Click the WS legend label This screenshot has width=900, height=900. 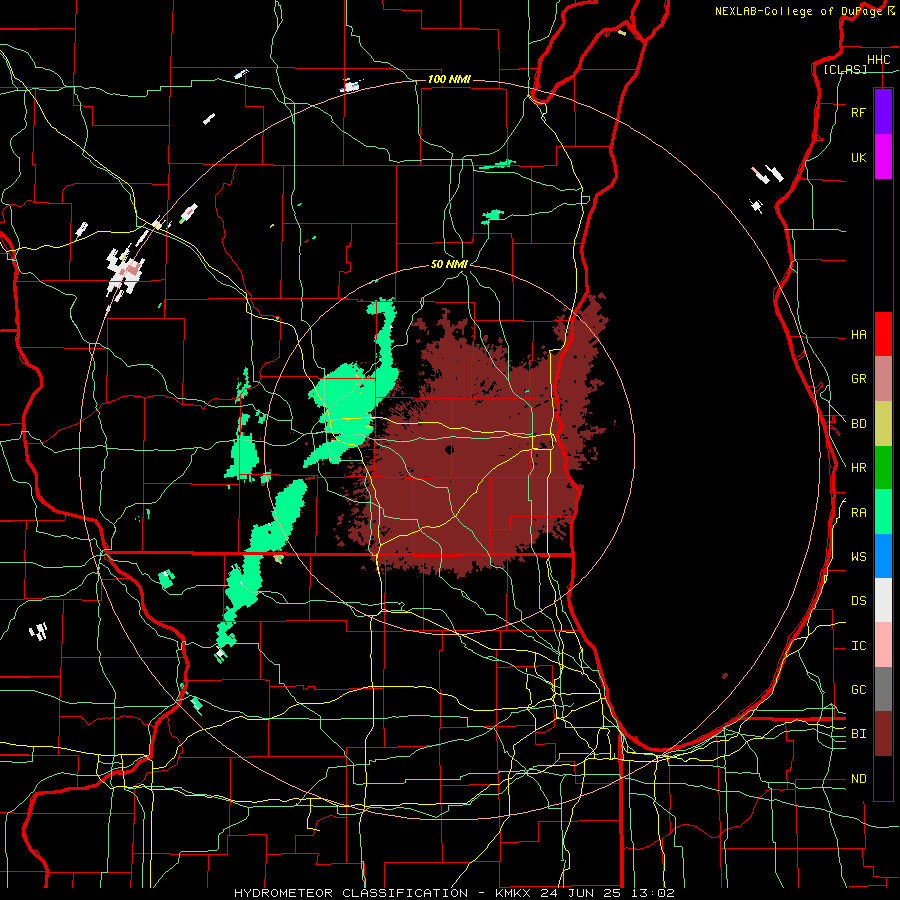tap(858, 557)
